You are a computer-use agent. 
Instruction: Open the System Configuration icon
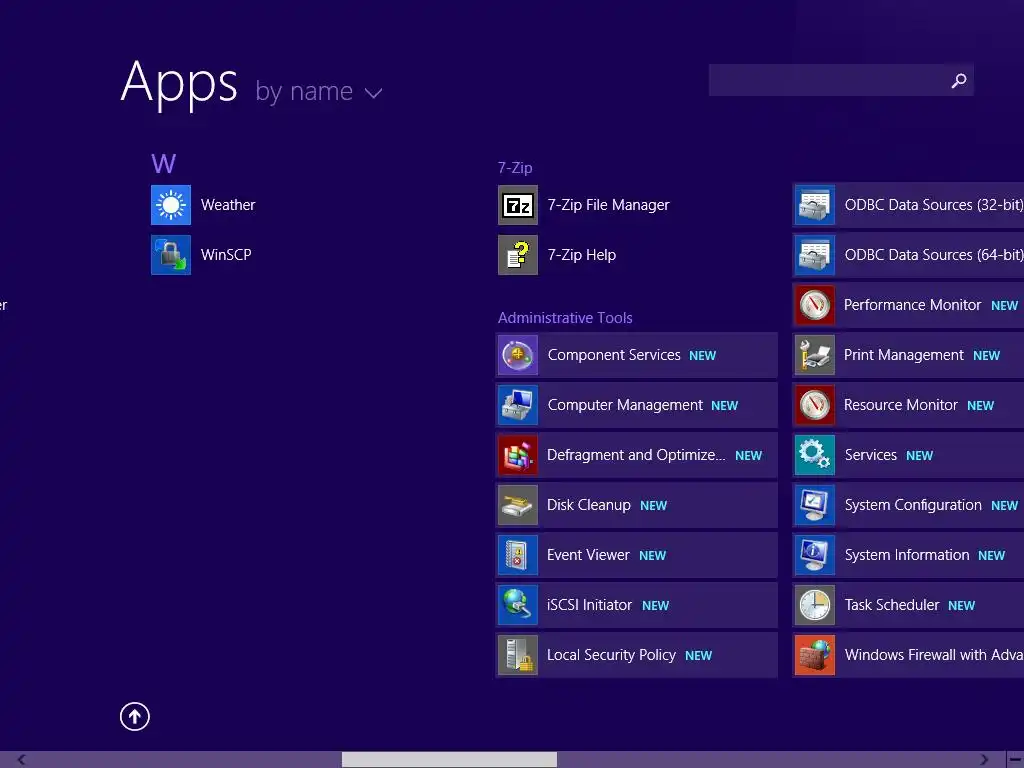coord(815,505)
